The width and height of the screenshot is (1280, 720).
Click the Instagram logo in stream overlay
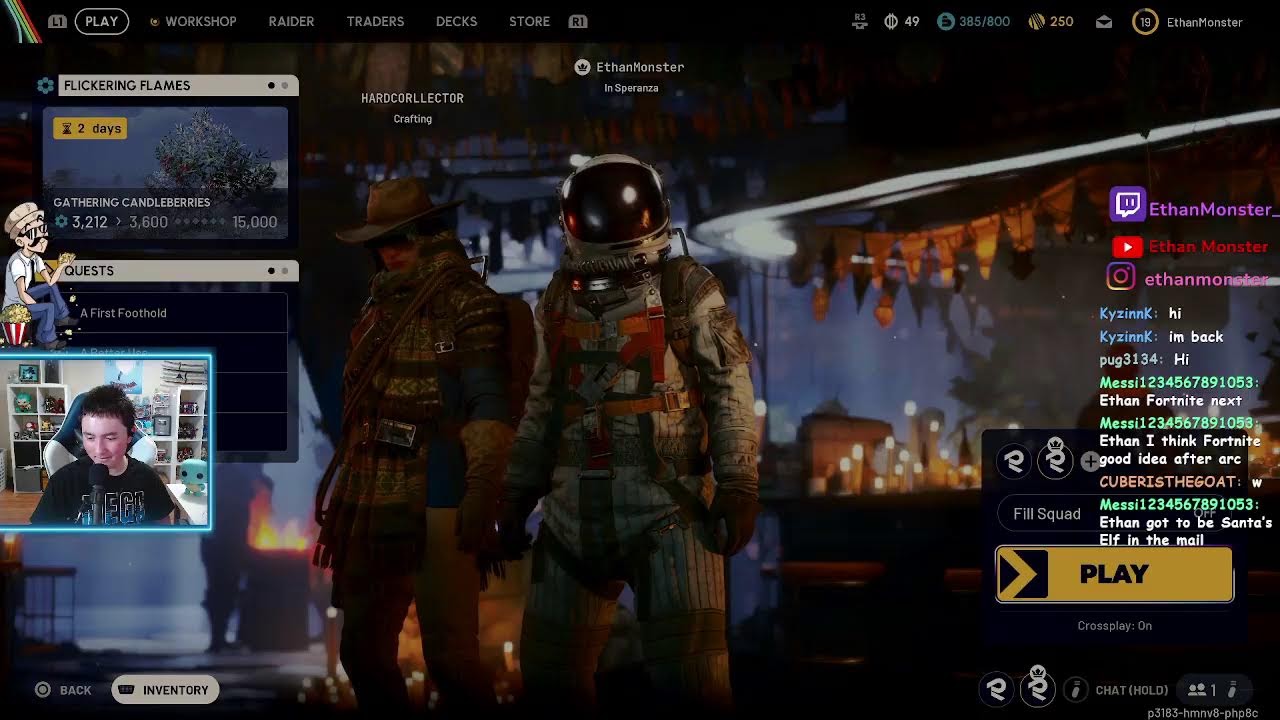[x=1121, y=277]
